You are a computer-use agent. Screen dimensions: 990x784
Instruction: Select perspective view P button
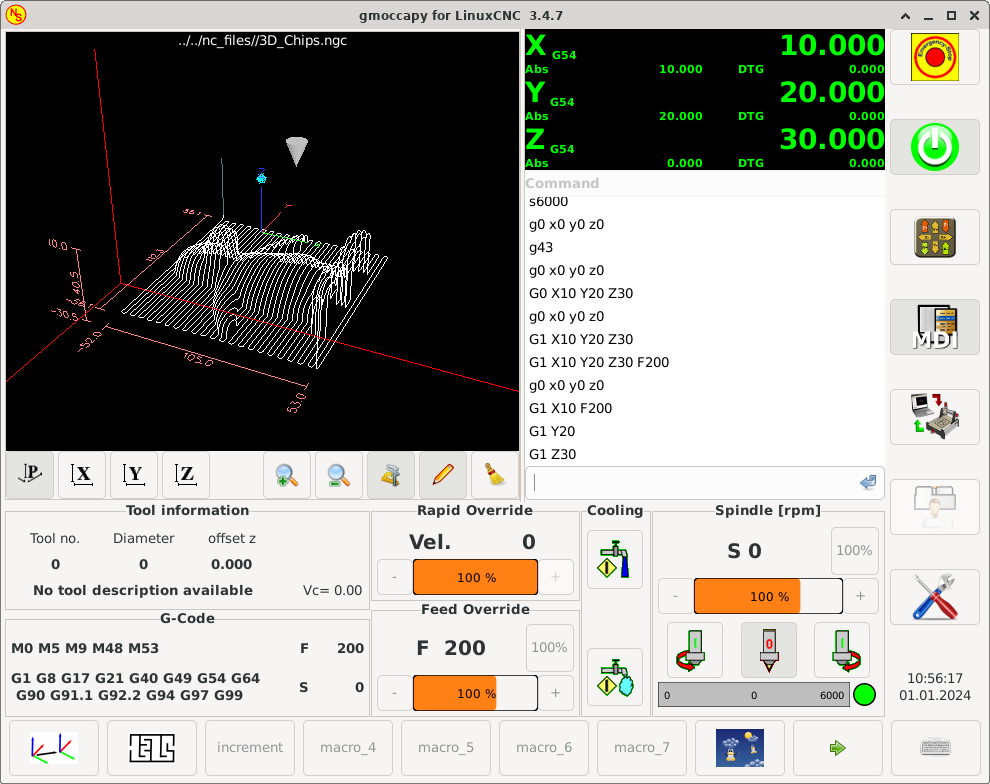click(30, 475)
